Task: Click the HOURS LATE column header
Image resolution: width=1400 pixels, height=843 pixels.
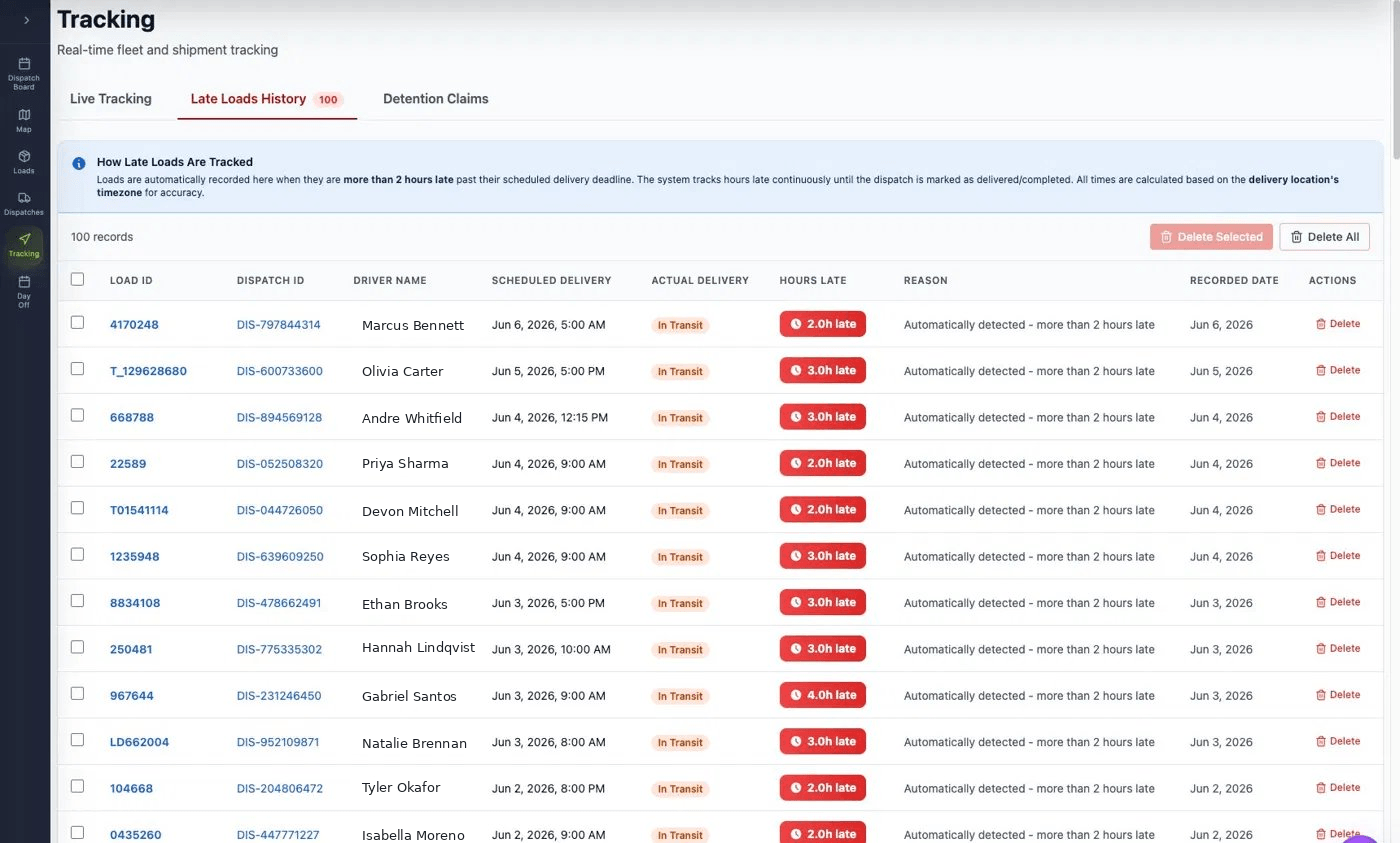Action: [813, 281]
